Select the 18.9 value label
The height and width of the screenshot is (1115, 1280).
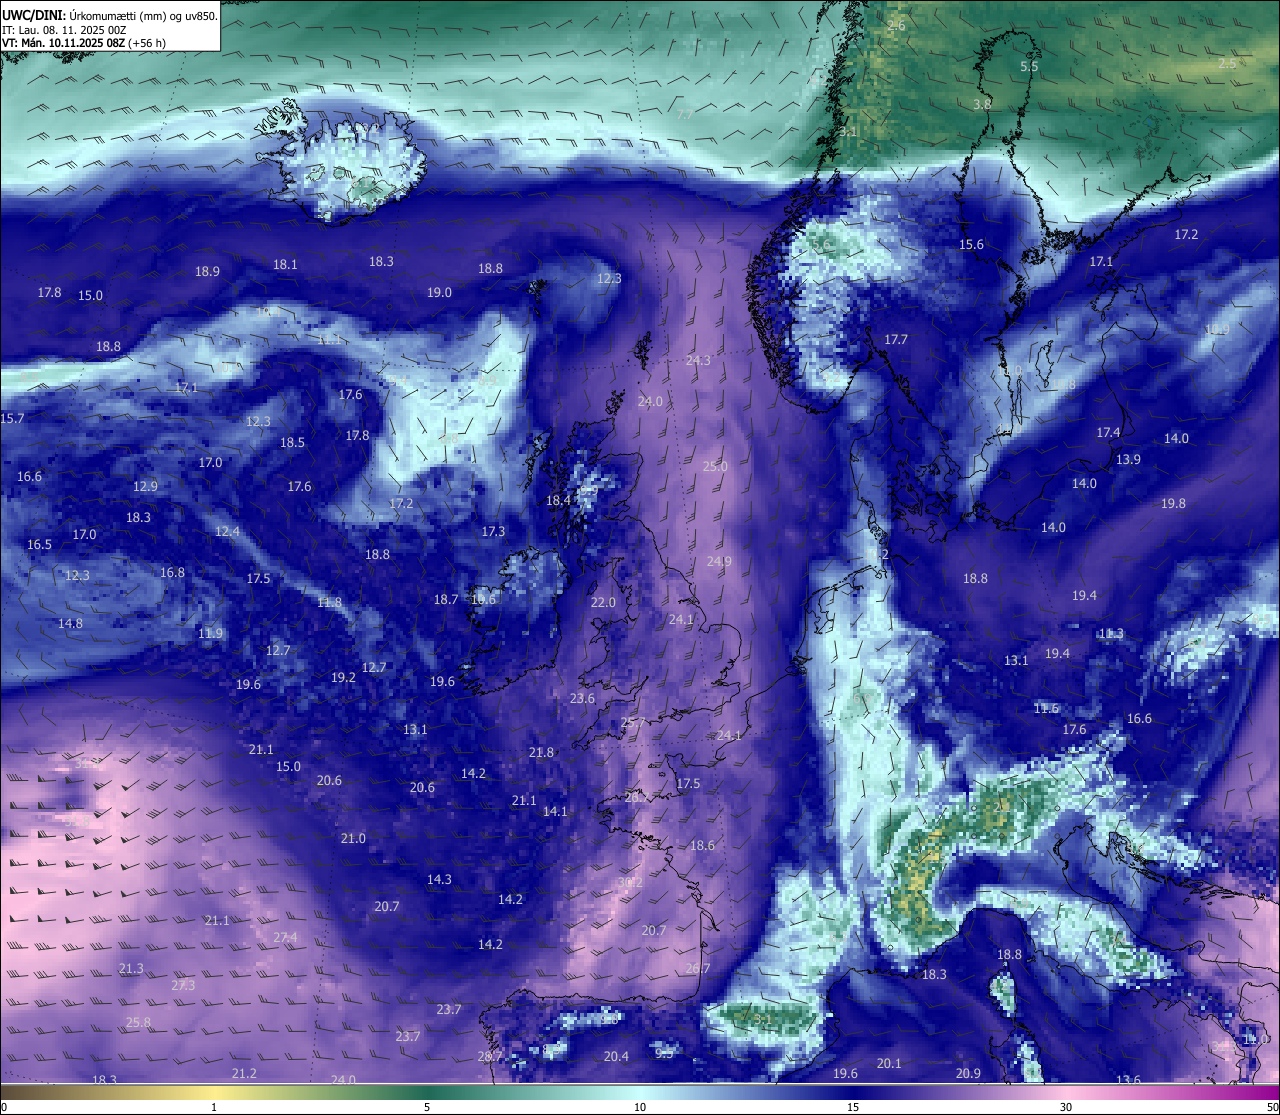(x=207, y=271)
